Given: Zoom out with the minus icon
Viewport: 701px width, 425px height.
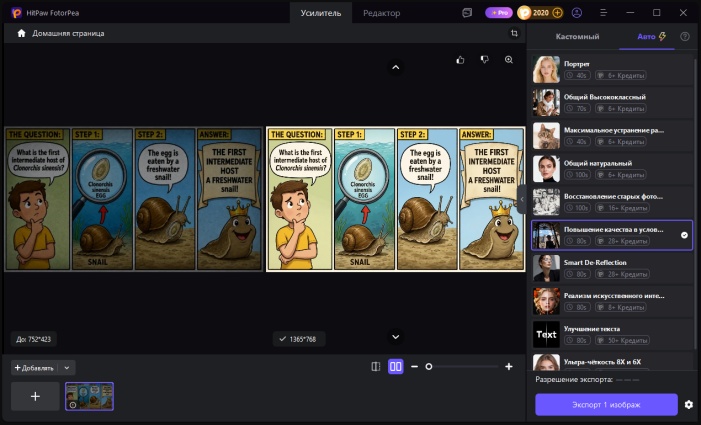Looking at the screenshot, I should coord(414,367).
